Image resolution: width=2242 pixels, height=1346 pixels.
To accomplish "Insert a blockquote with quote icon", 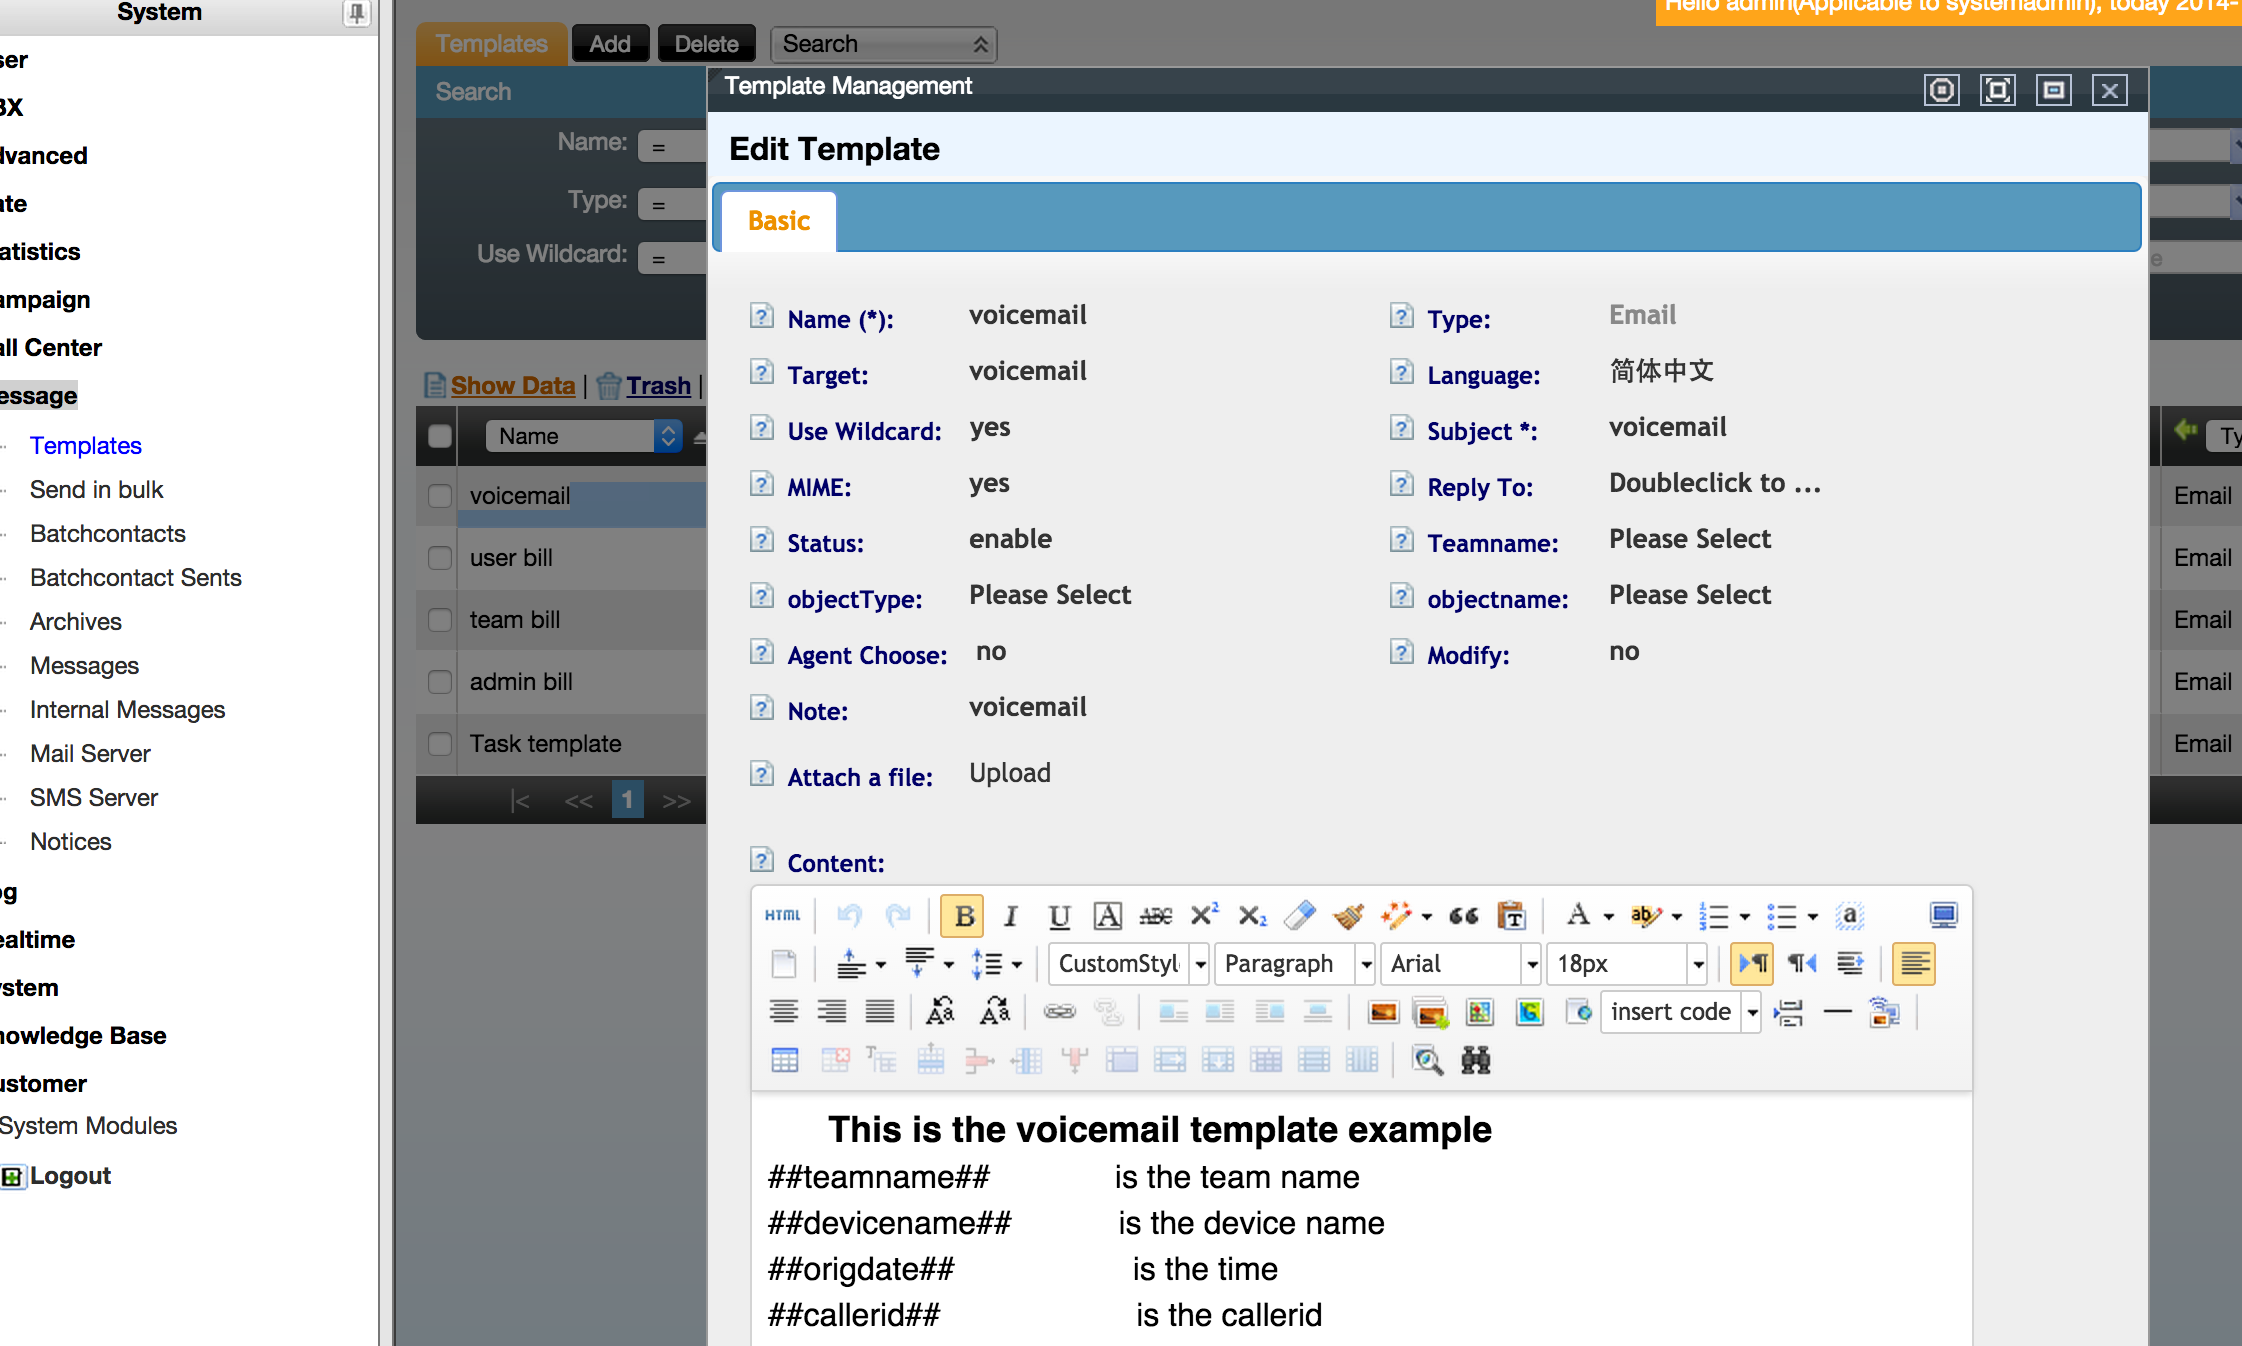I will (x=1463, y=915).
